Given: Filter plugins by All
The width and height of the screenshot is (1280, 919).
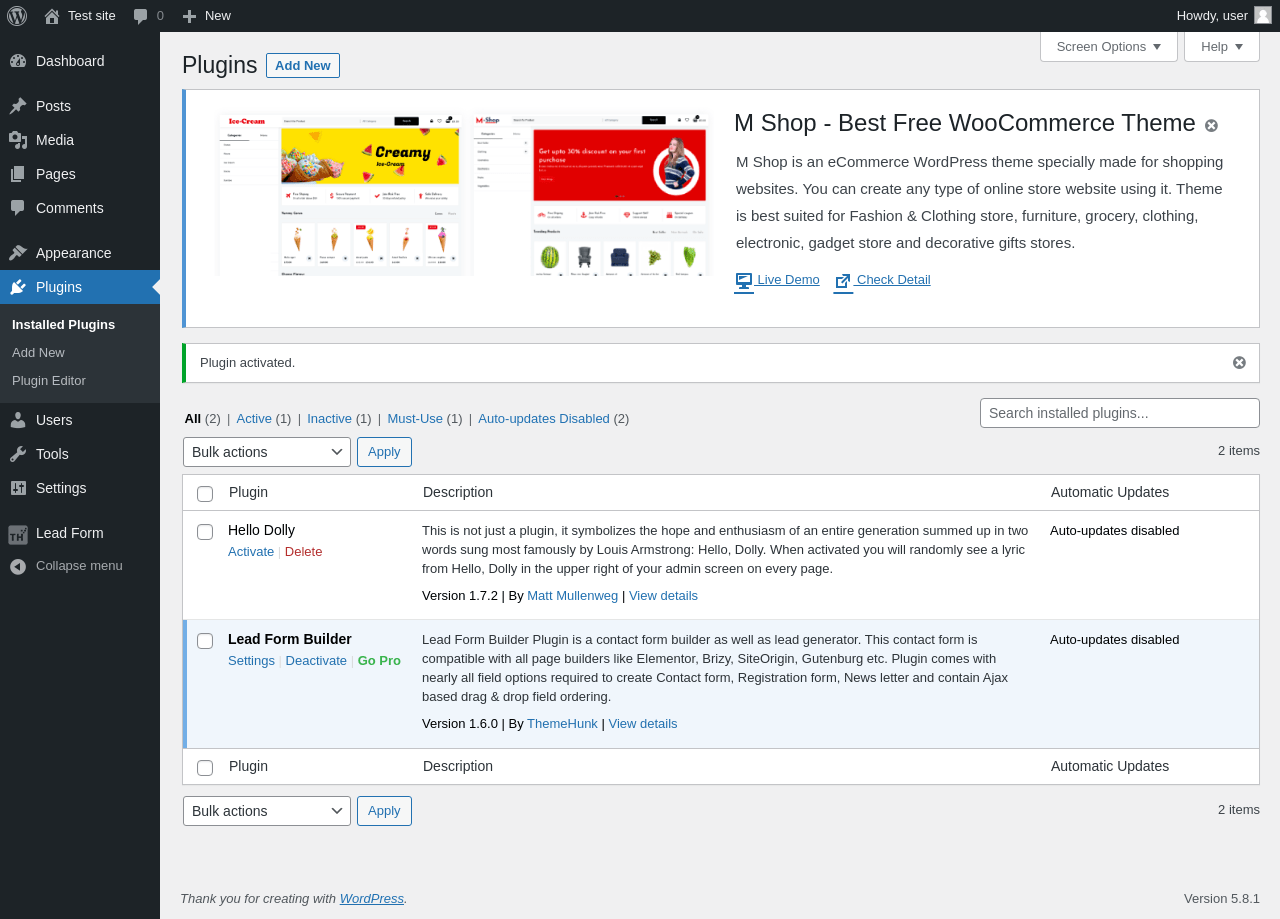Looking at the screenshot, I should point(192,419).
